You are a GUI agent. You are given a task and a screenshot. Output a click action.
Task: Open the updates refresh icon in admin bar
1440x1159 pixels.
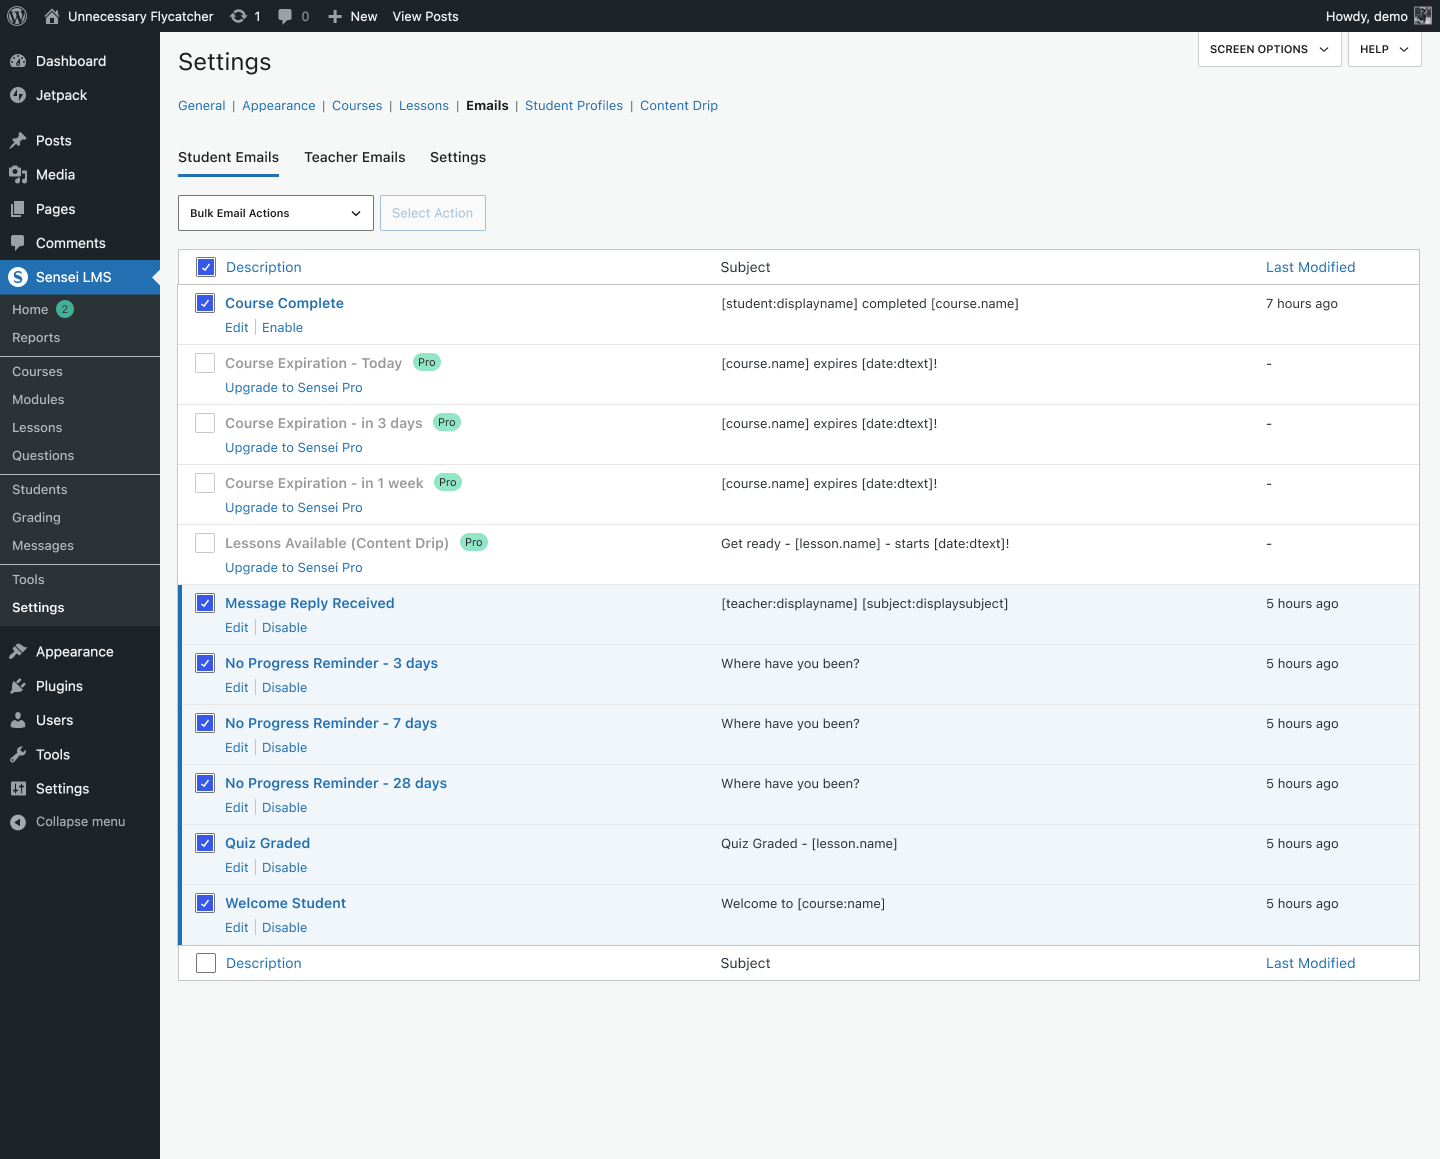(237, 16)
